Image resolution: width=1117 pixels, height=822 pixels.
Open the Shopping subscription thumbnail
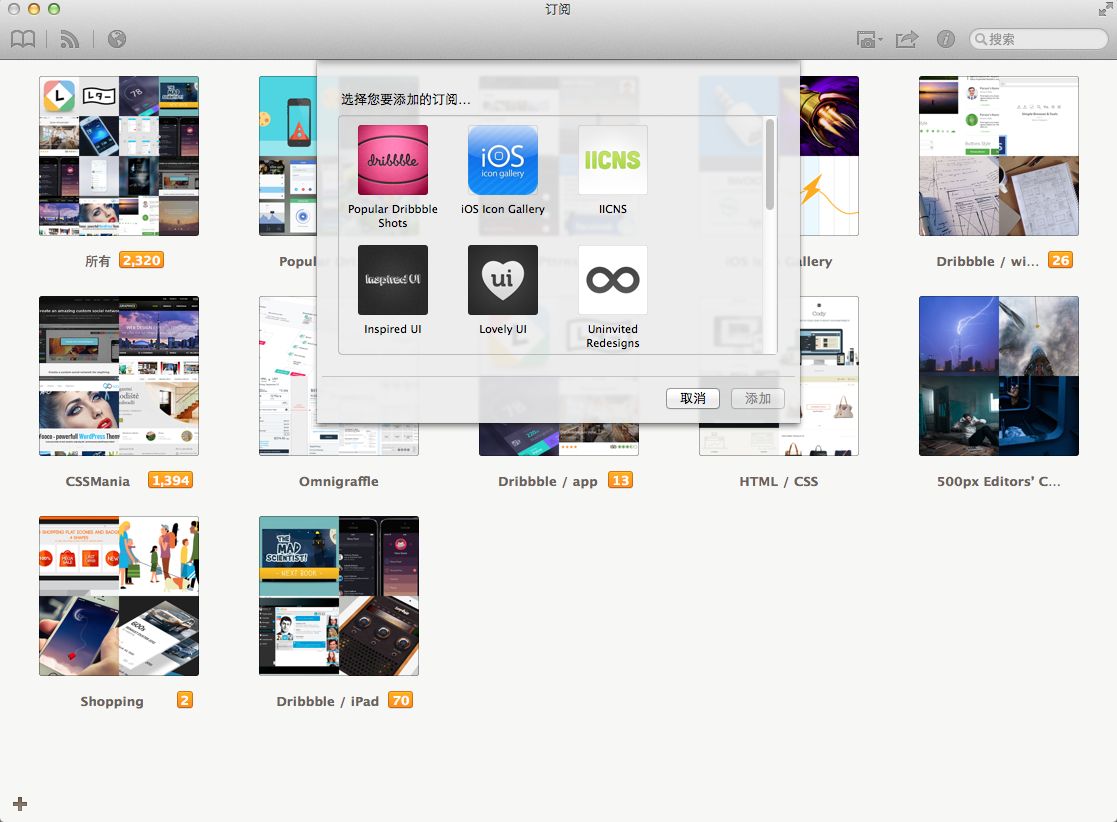[119, 596]
